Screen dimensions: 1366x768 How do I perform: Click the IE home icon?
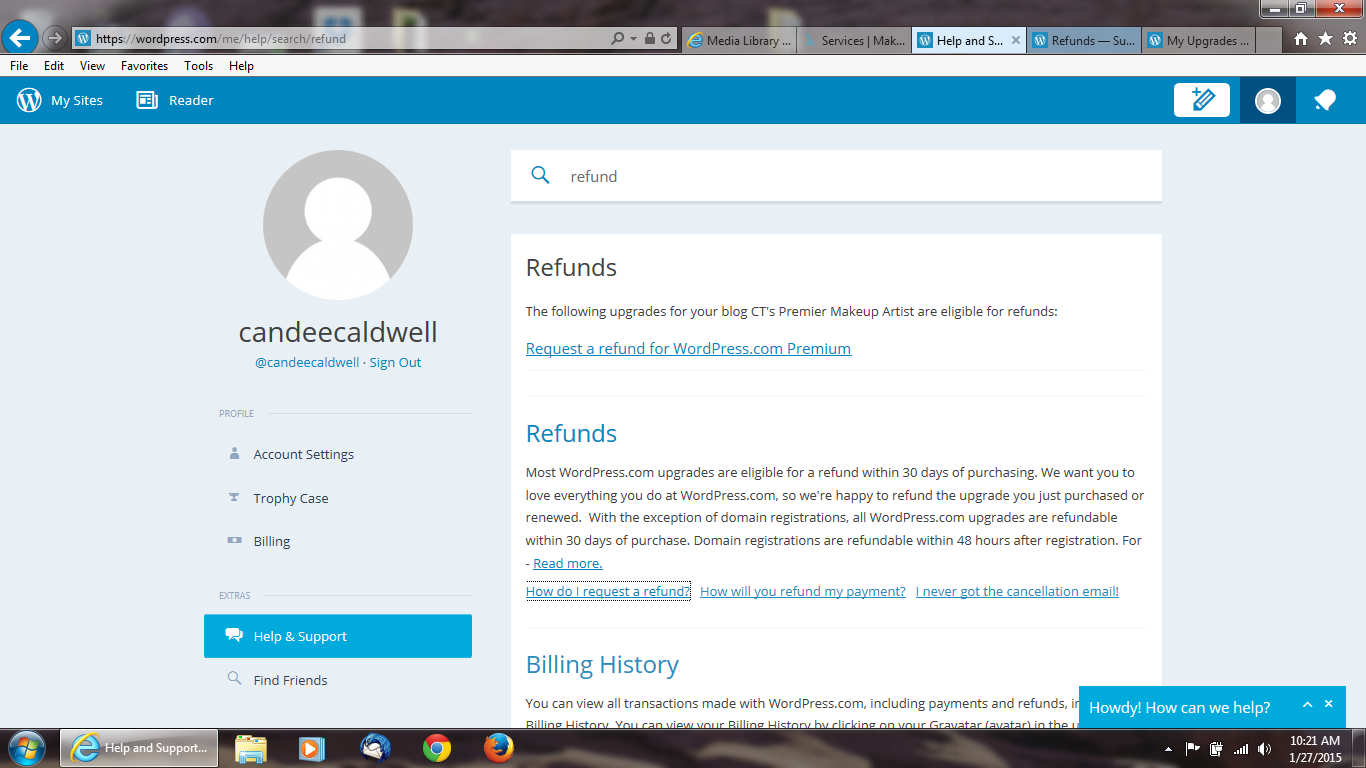click(x=1300, y=39)
